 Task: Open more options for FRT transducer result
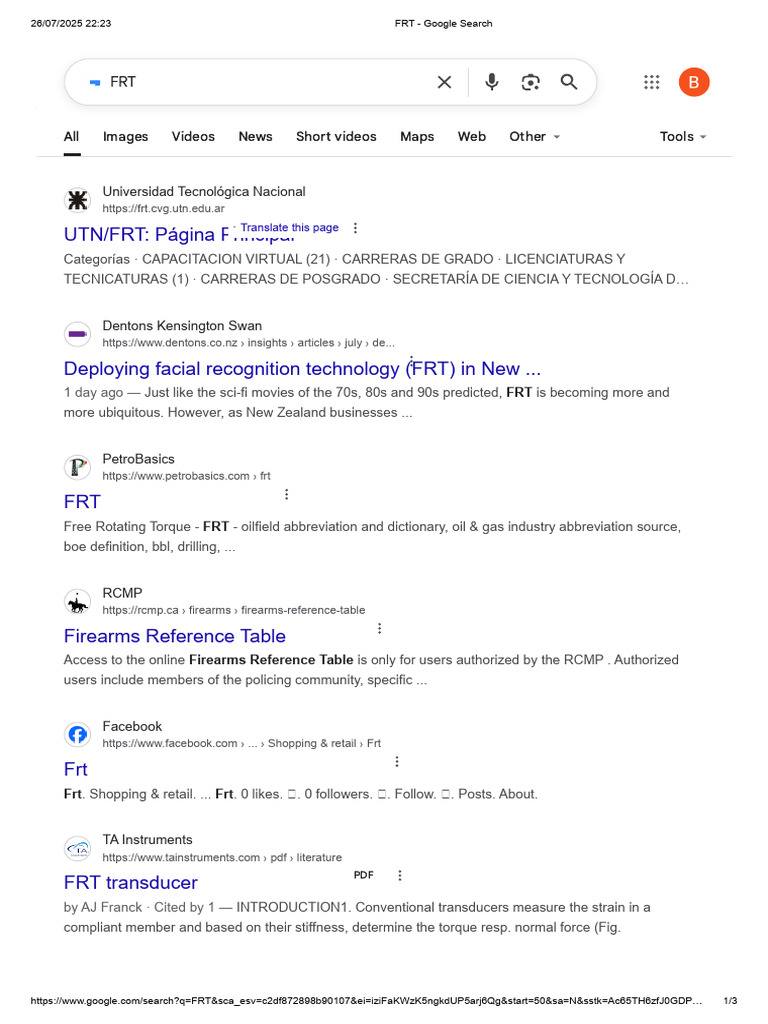point(400,875)
